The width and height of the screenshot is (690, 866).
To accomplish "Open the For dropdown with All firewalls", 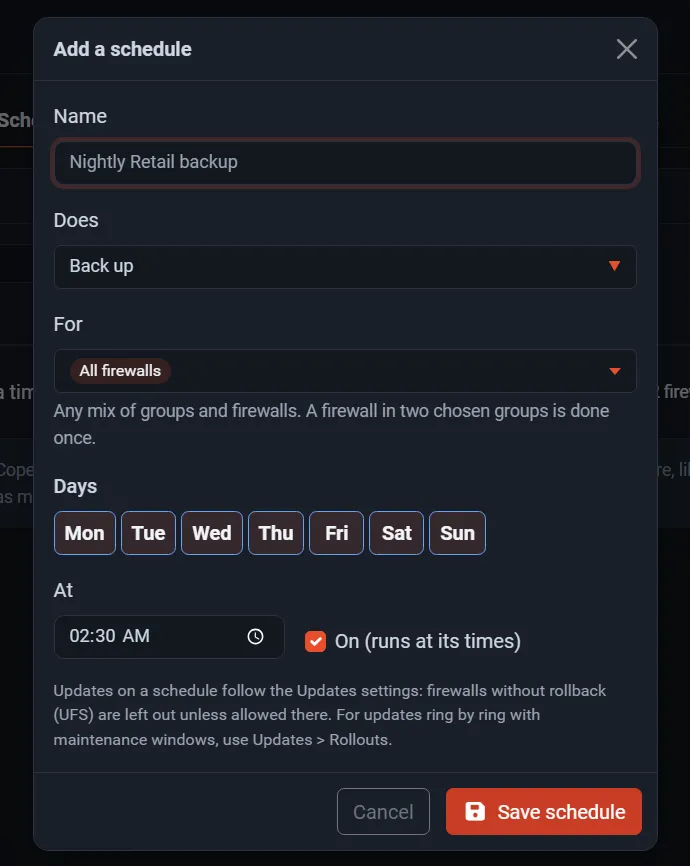I will pos(345,371).
